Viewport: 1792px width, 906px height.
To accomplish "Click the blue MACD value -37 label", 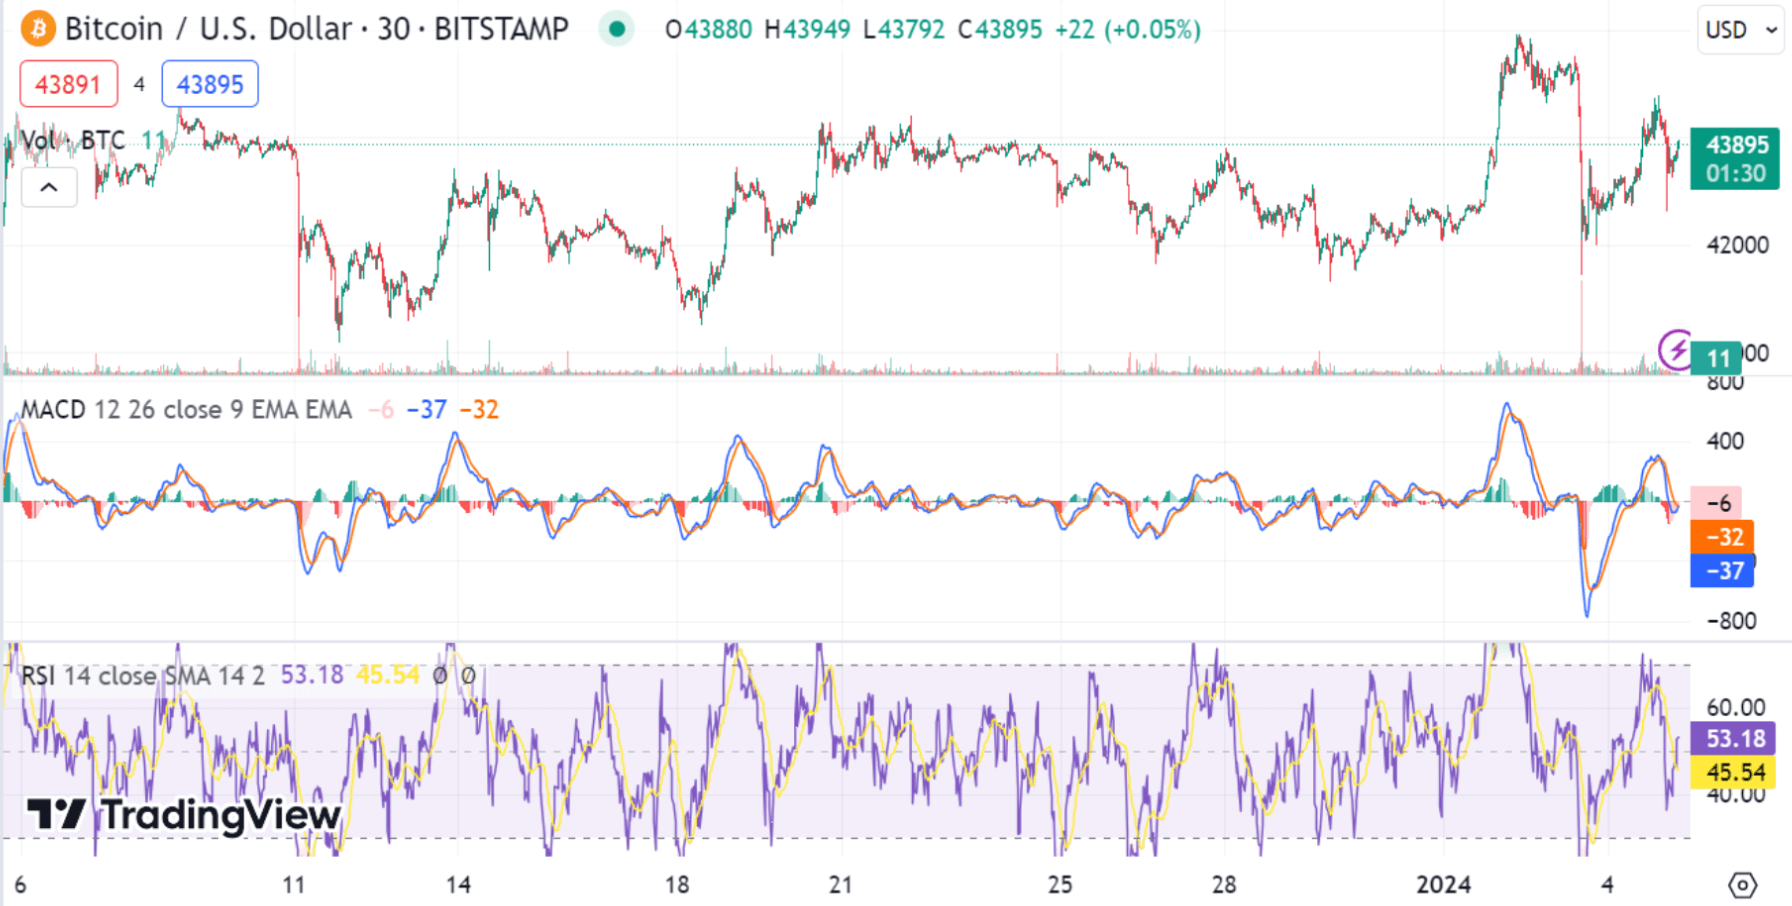I will [1722, 571].
